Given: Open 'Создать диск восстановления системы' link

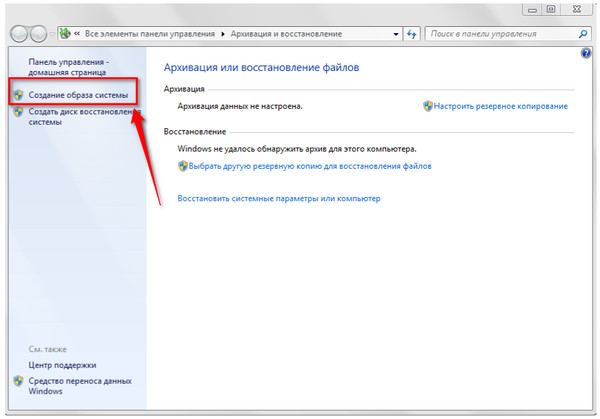Looking at the screenshot, I should pyautogui.click(x=84, y=117).
